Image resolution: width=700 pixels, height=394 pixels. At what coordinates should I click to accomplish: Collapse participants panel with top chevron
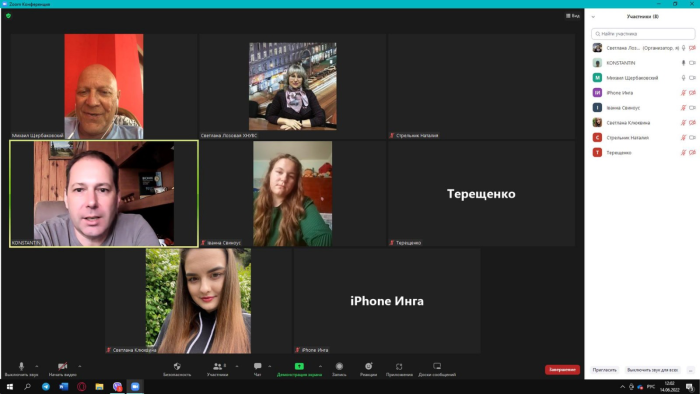pyautogui.click(x=593, y=17)
